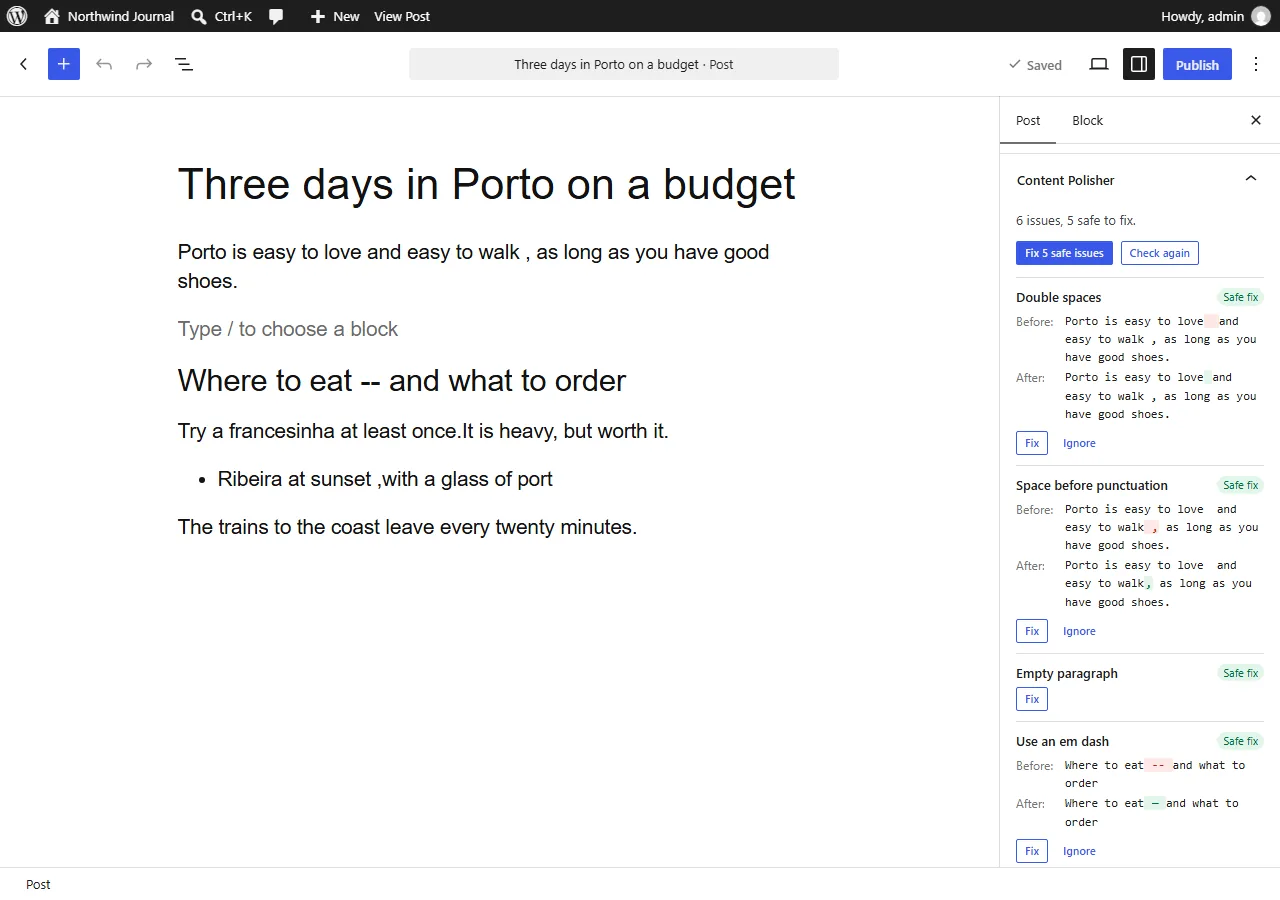Ignore the Space before punctuation issue
The image size is (1280, 900).
pyautogui.click(x=1079, y=631)
